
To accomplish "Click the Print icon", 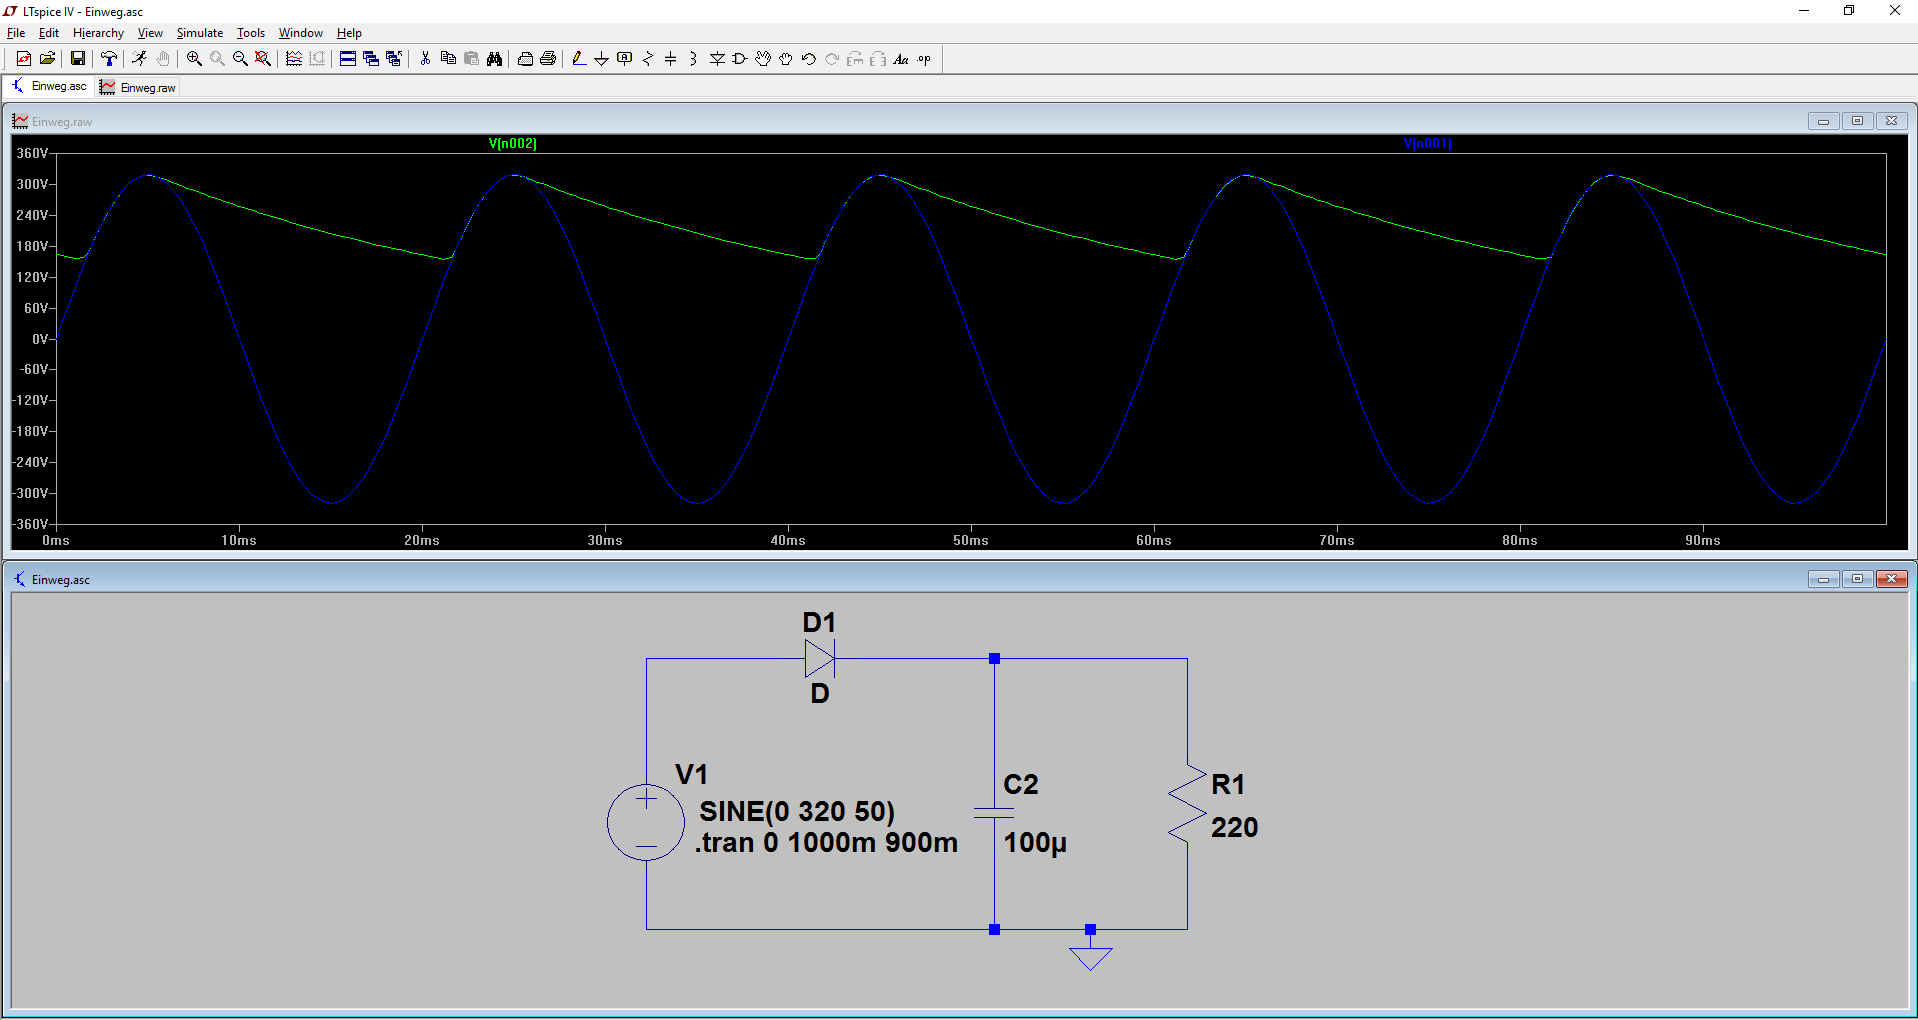I will pyautogui.click(x=548, y=59).
